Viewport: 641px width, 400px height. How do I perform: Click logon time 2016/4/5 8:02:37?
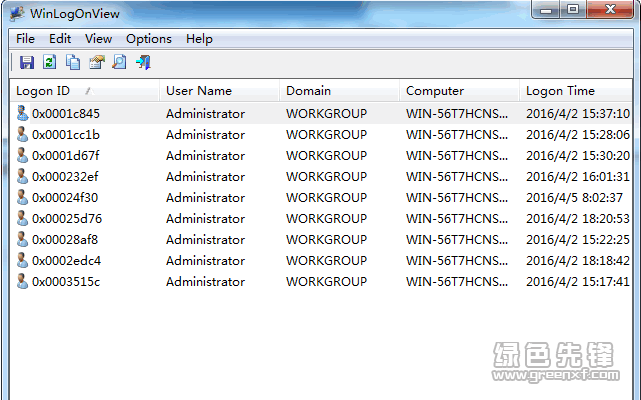(574, 197)
